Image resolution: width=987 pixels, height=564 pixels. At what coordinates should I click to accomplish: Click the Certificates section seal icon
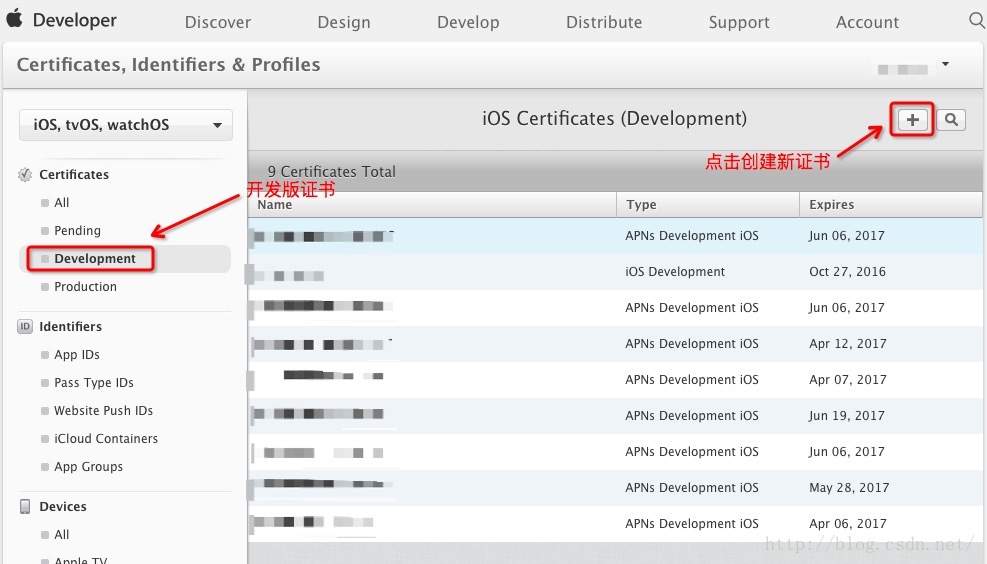coord(25,174)
